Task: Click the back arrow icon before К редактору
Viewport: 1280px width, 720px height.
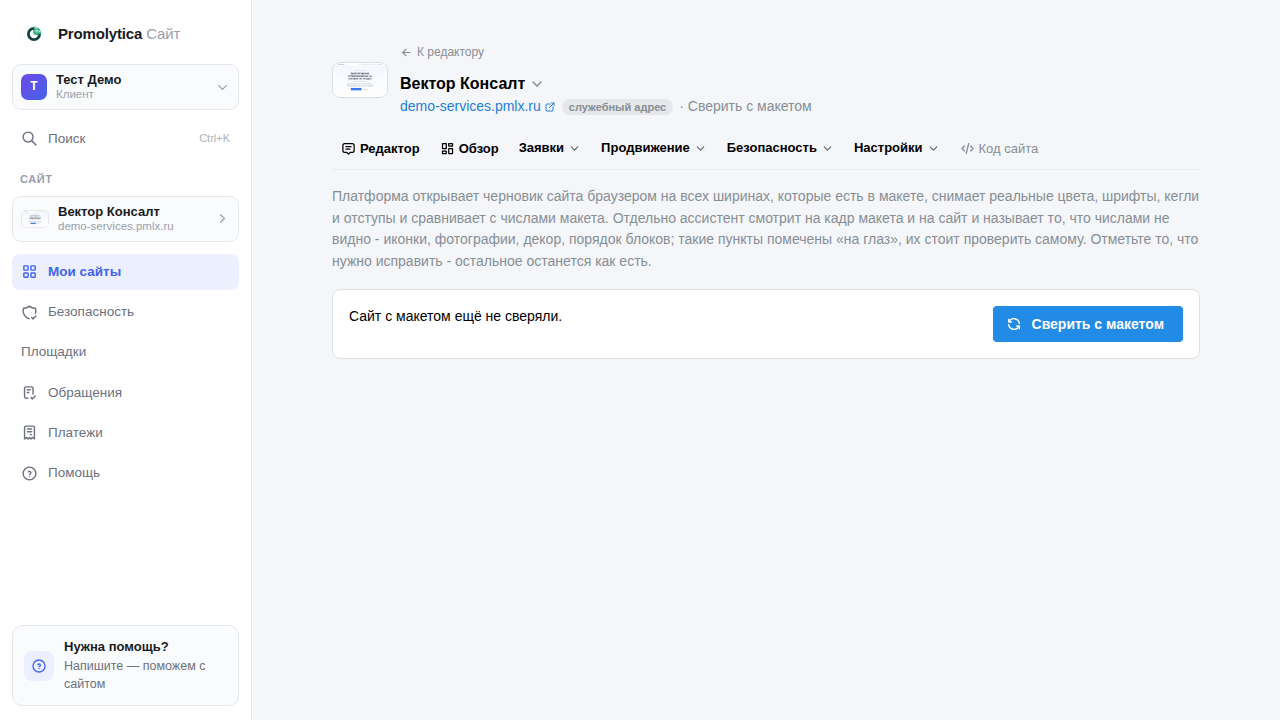Action: [406, 52]
